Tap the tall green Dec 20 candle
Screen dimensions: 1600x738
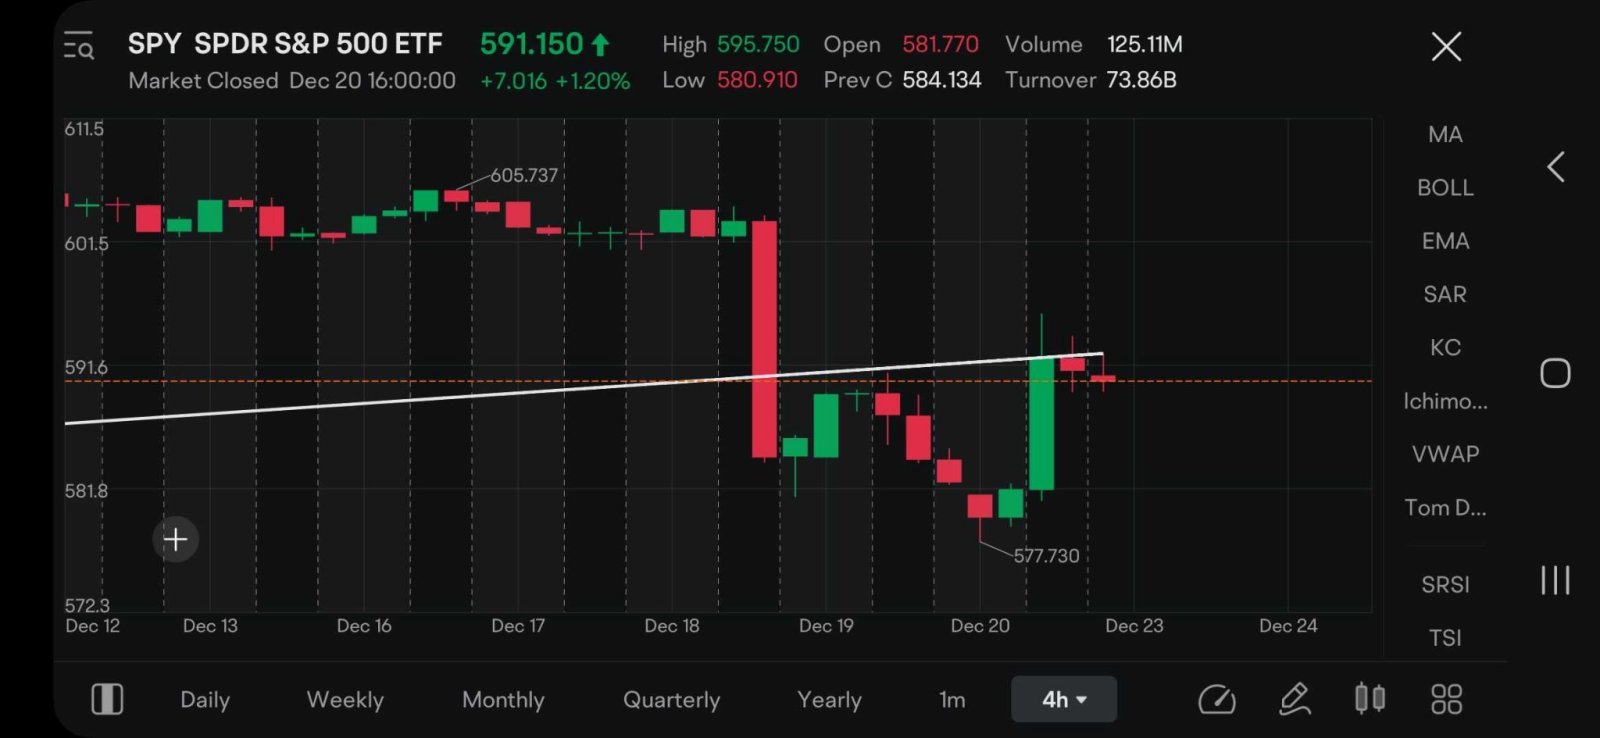pos(1041,423)
